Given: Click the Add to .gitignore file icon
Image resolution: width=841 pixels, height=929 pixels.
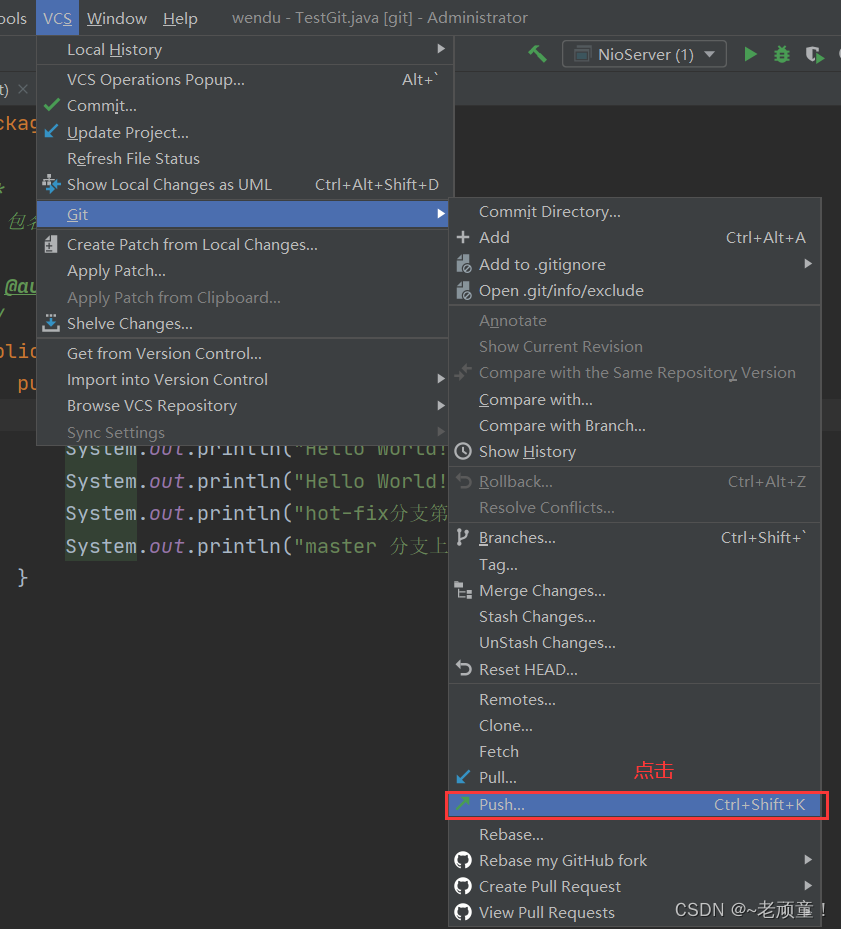Looking at the screenshot, I should click(463, 264).
